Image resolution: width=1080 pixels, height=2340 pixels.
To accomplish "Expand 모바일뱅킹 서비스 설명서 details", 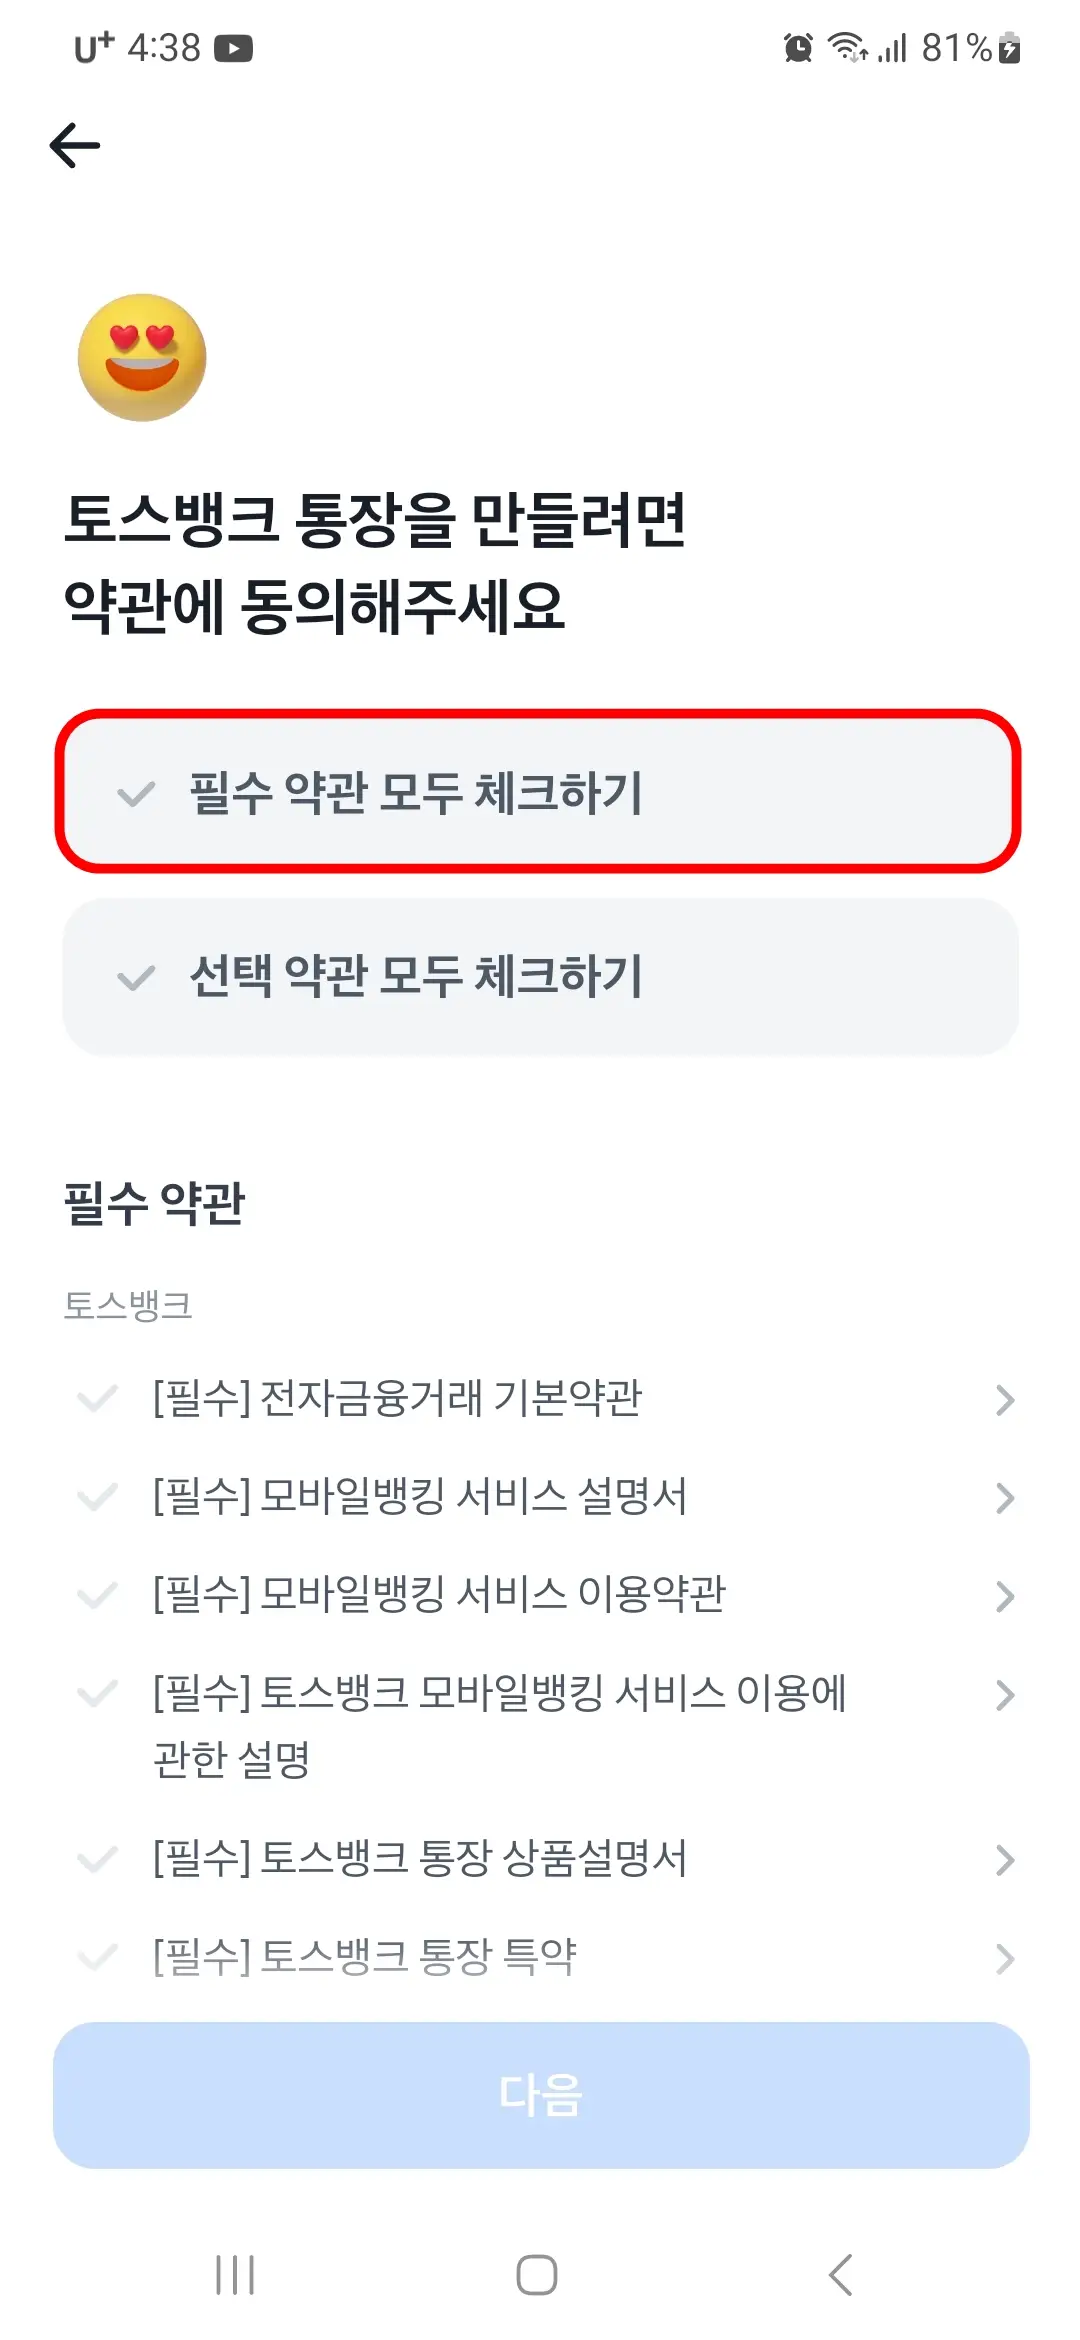I will pyautogui.click(x=1005, y=1498).
